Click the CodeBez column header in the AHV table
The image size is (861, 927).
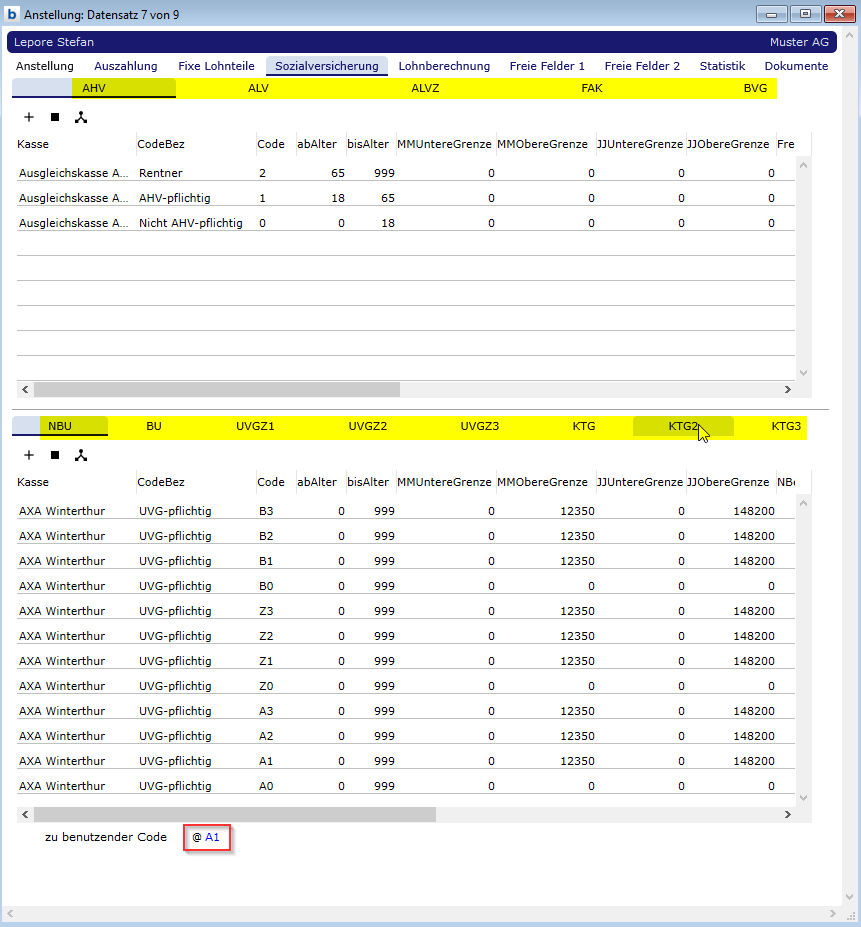click(x=160, y=144)
